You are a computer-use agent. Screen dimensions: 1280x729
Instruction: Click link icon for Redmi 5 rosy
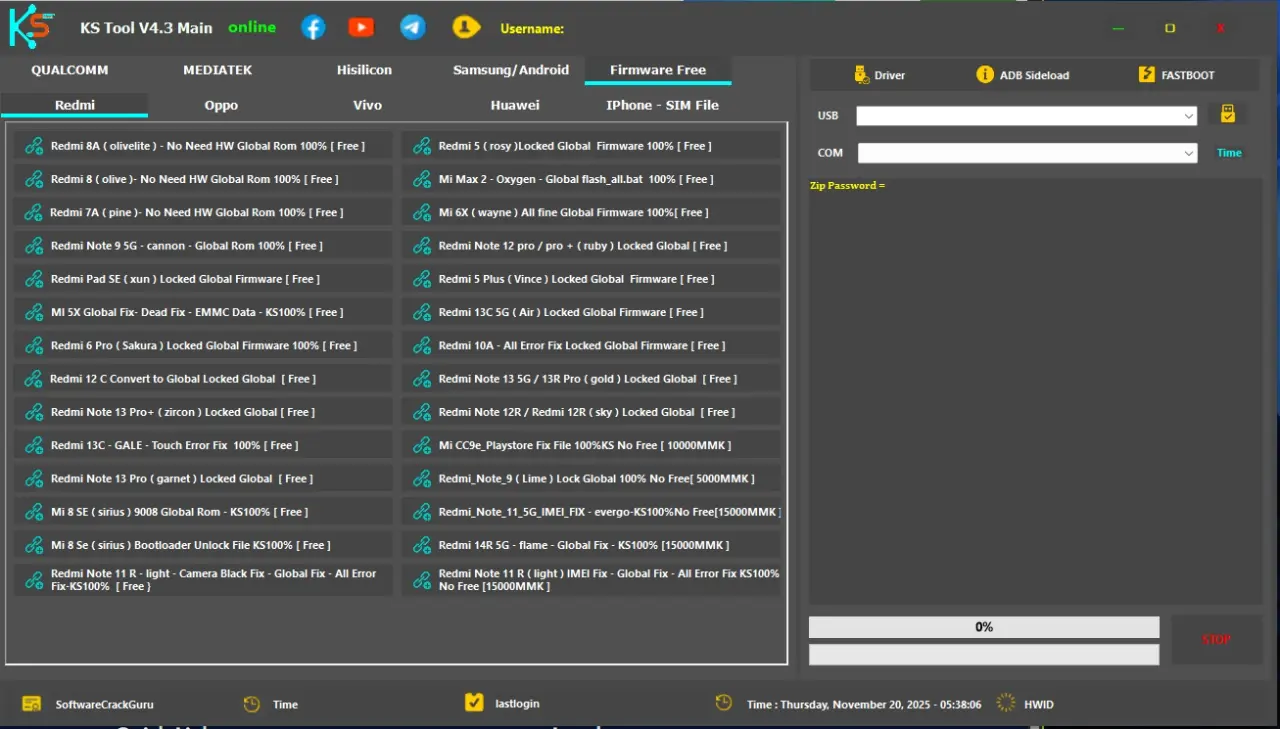coord(422,146)
